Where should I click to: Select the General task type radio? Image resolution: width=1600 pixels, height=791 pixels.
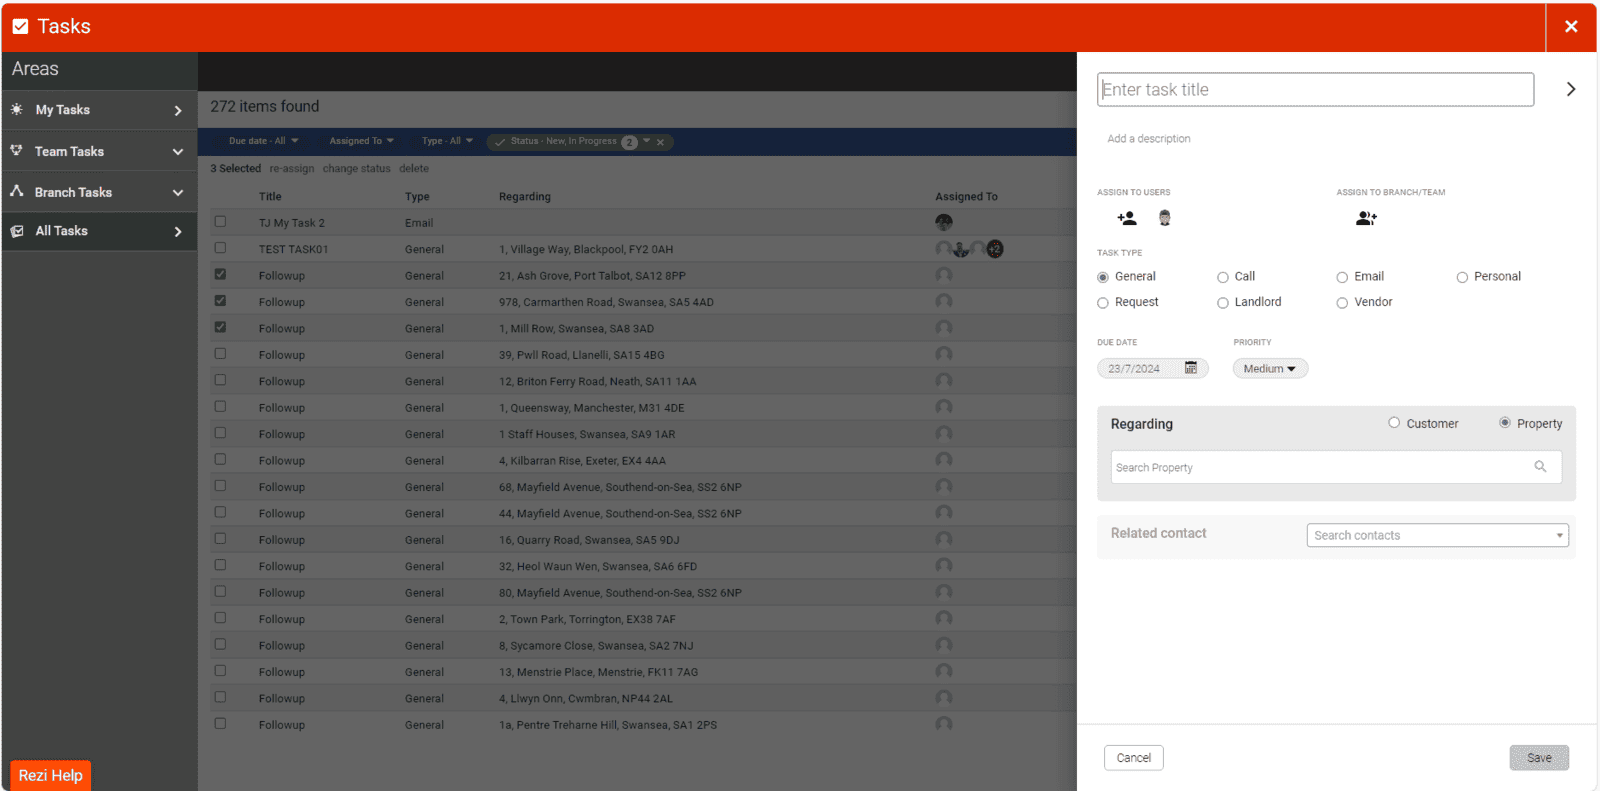point(1103,277)
